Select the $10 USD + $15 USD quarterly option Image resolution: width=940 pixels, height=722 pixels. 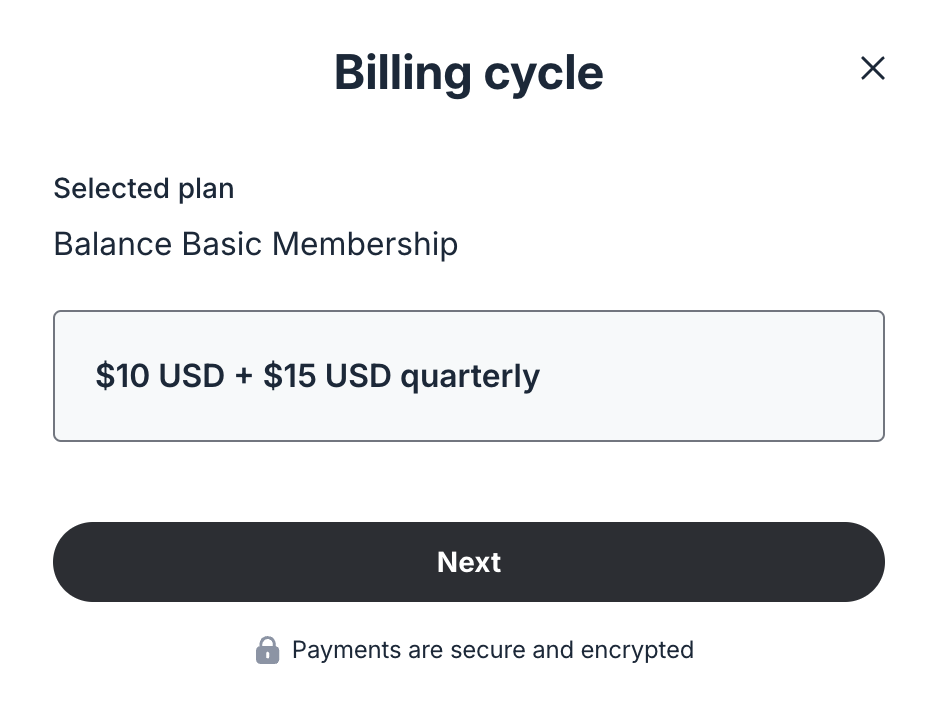(469, 376)
